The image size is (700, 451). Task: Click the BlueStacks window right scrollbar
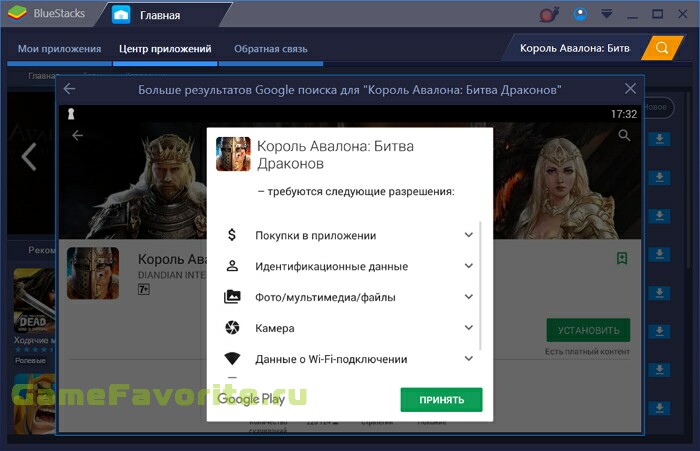pyautogui.click(x=690, y=179)
